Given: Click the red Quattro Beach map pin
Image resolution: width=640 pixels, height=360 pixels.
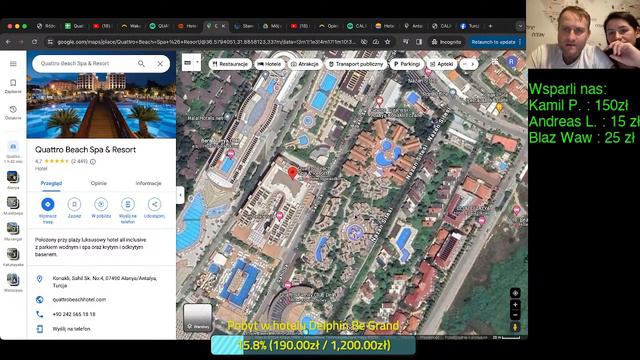Looking at the screenshot, I should click(x=292, y=173).
